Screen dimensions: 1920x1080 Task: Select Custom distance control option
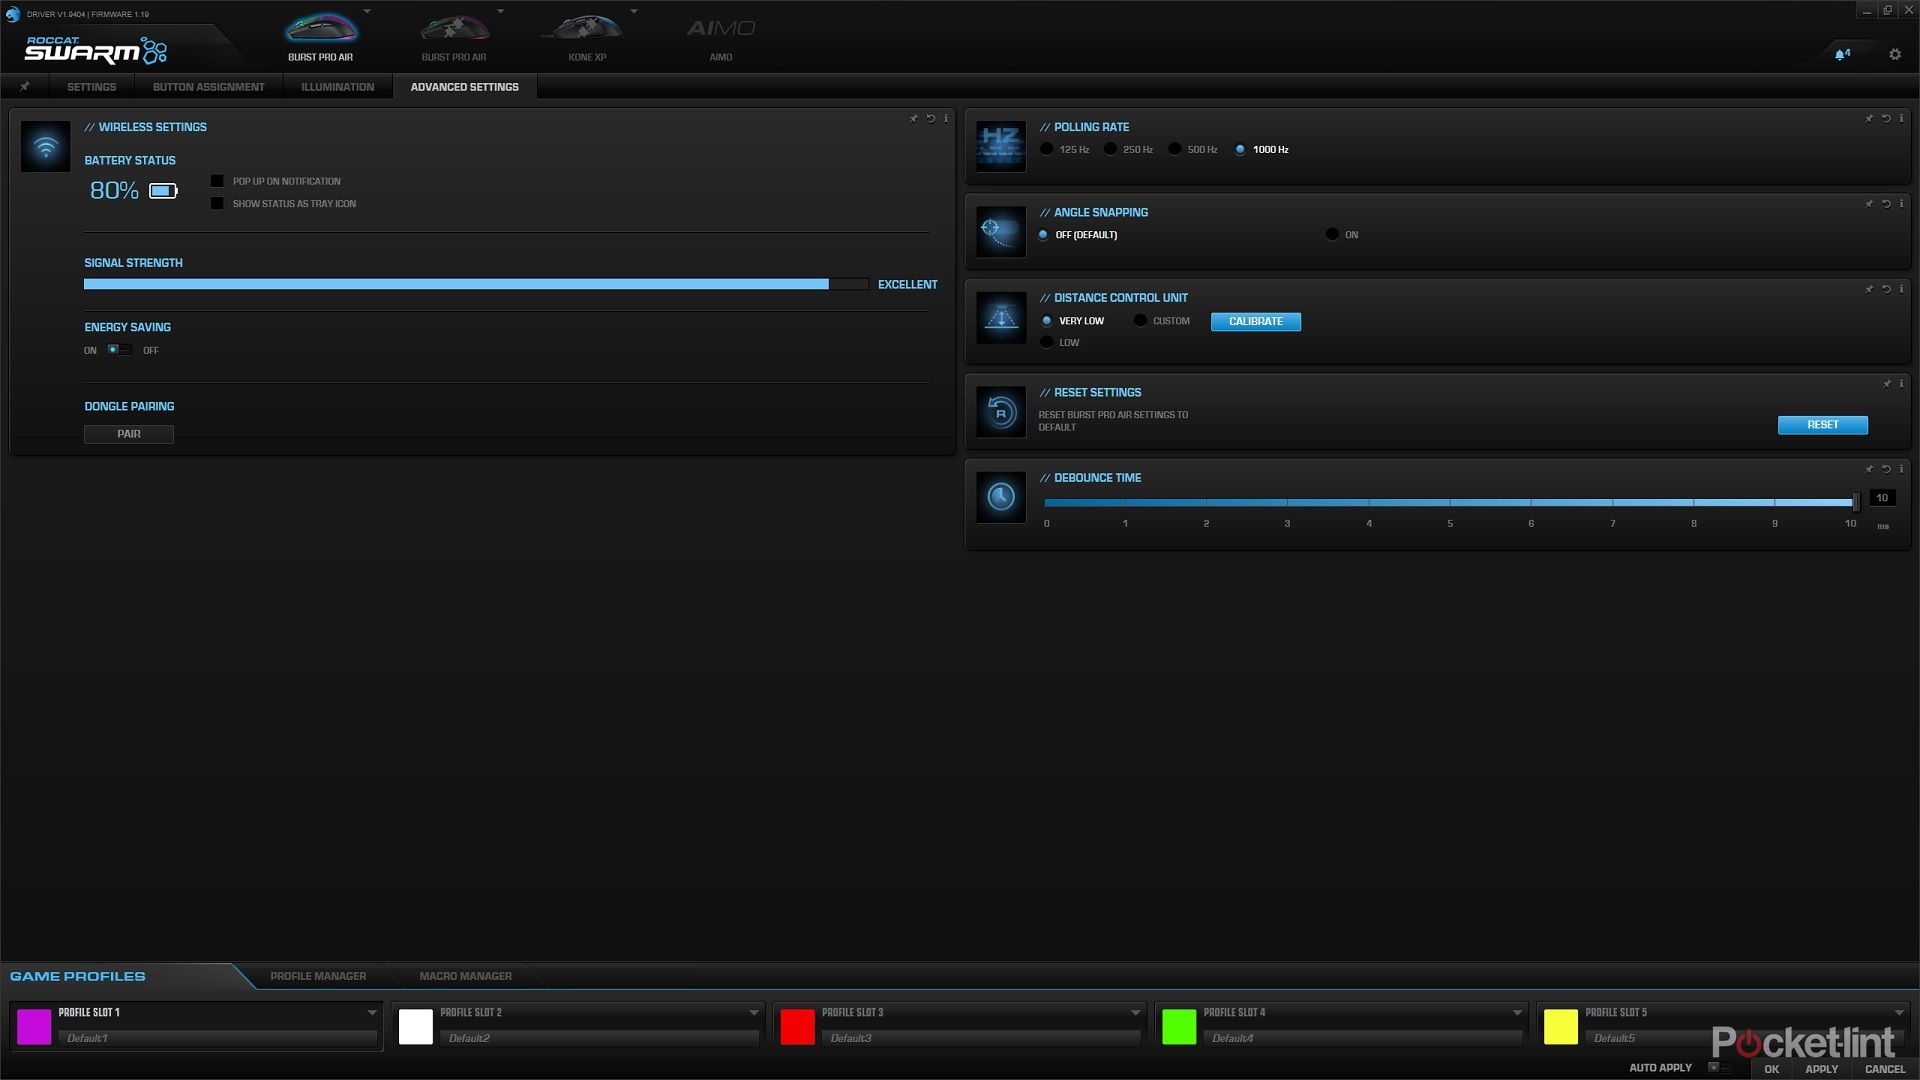[x=1140, y=321]
